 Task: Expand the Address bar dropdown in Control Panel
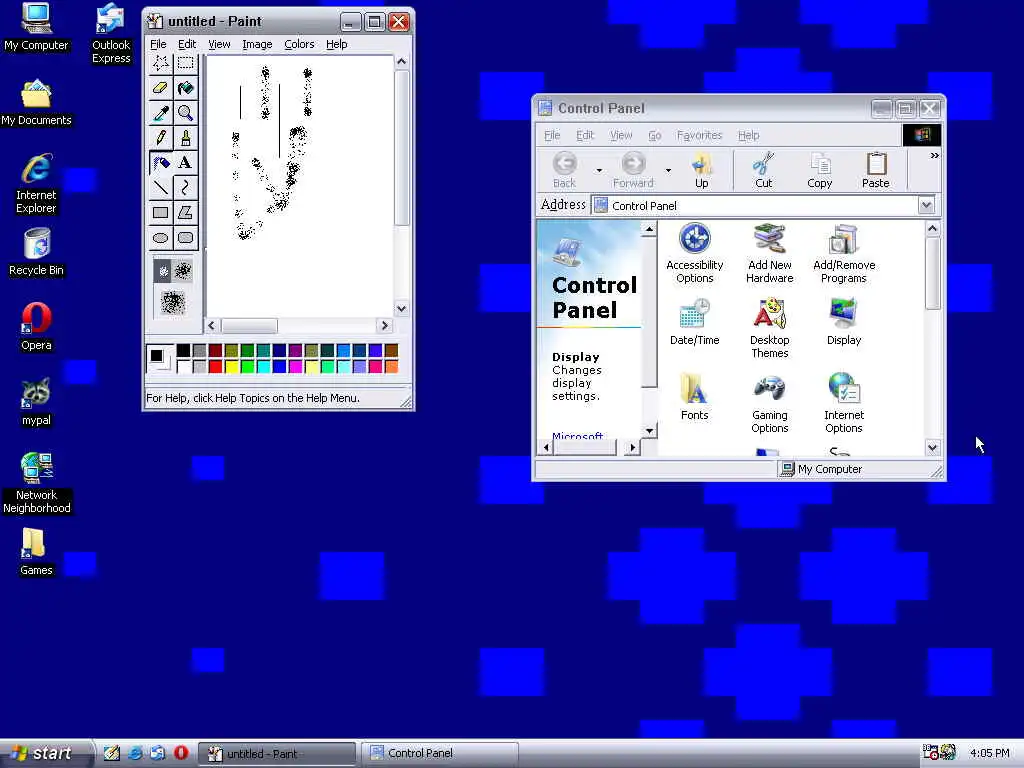[926, 206]
